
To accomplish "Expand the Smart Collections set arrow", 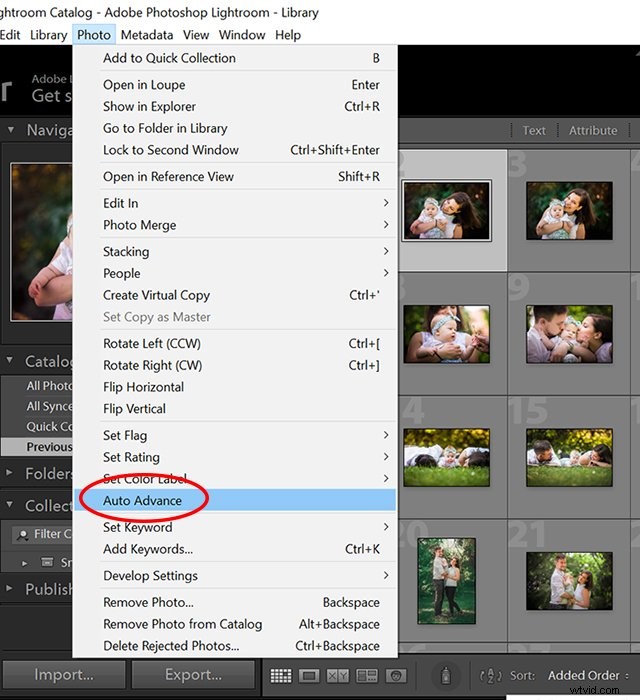I will 25,563.
